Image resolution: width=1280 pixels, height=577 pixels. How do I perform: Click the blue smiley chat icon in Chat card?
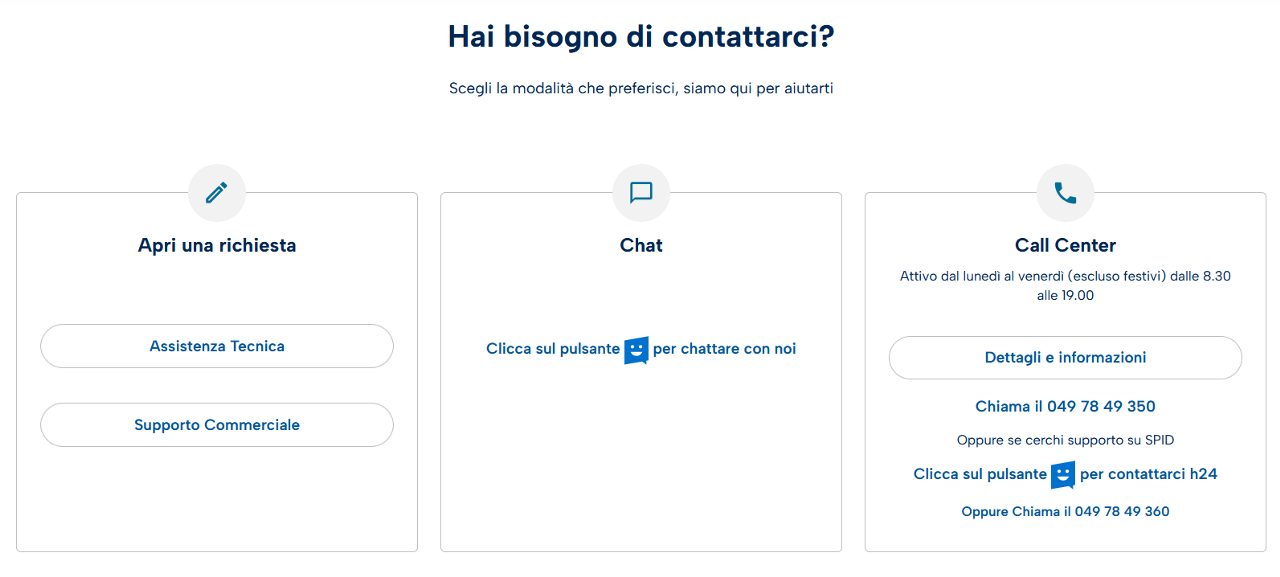(x=636, y=350)
